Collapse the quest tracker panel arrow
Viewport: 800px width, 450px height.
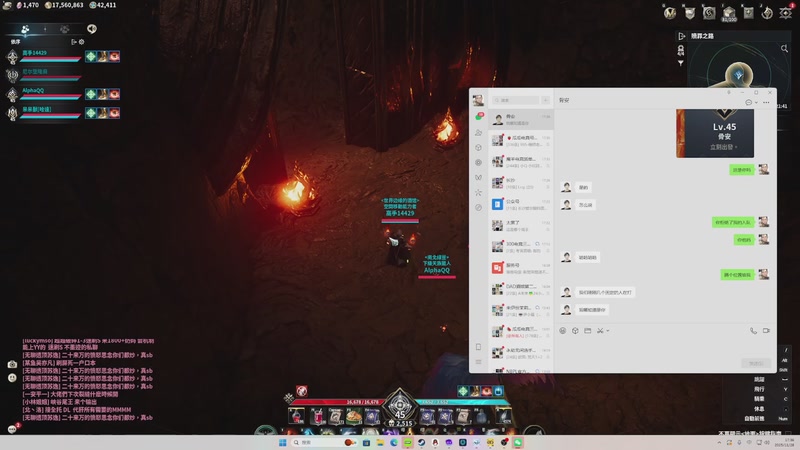[x=681, y=36]
